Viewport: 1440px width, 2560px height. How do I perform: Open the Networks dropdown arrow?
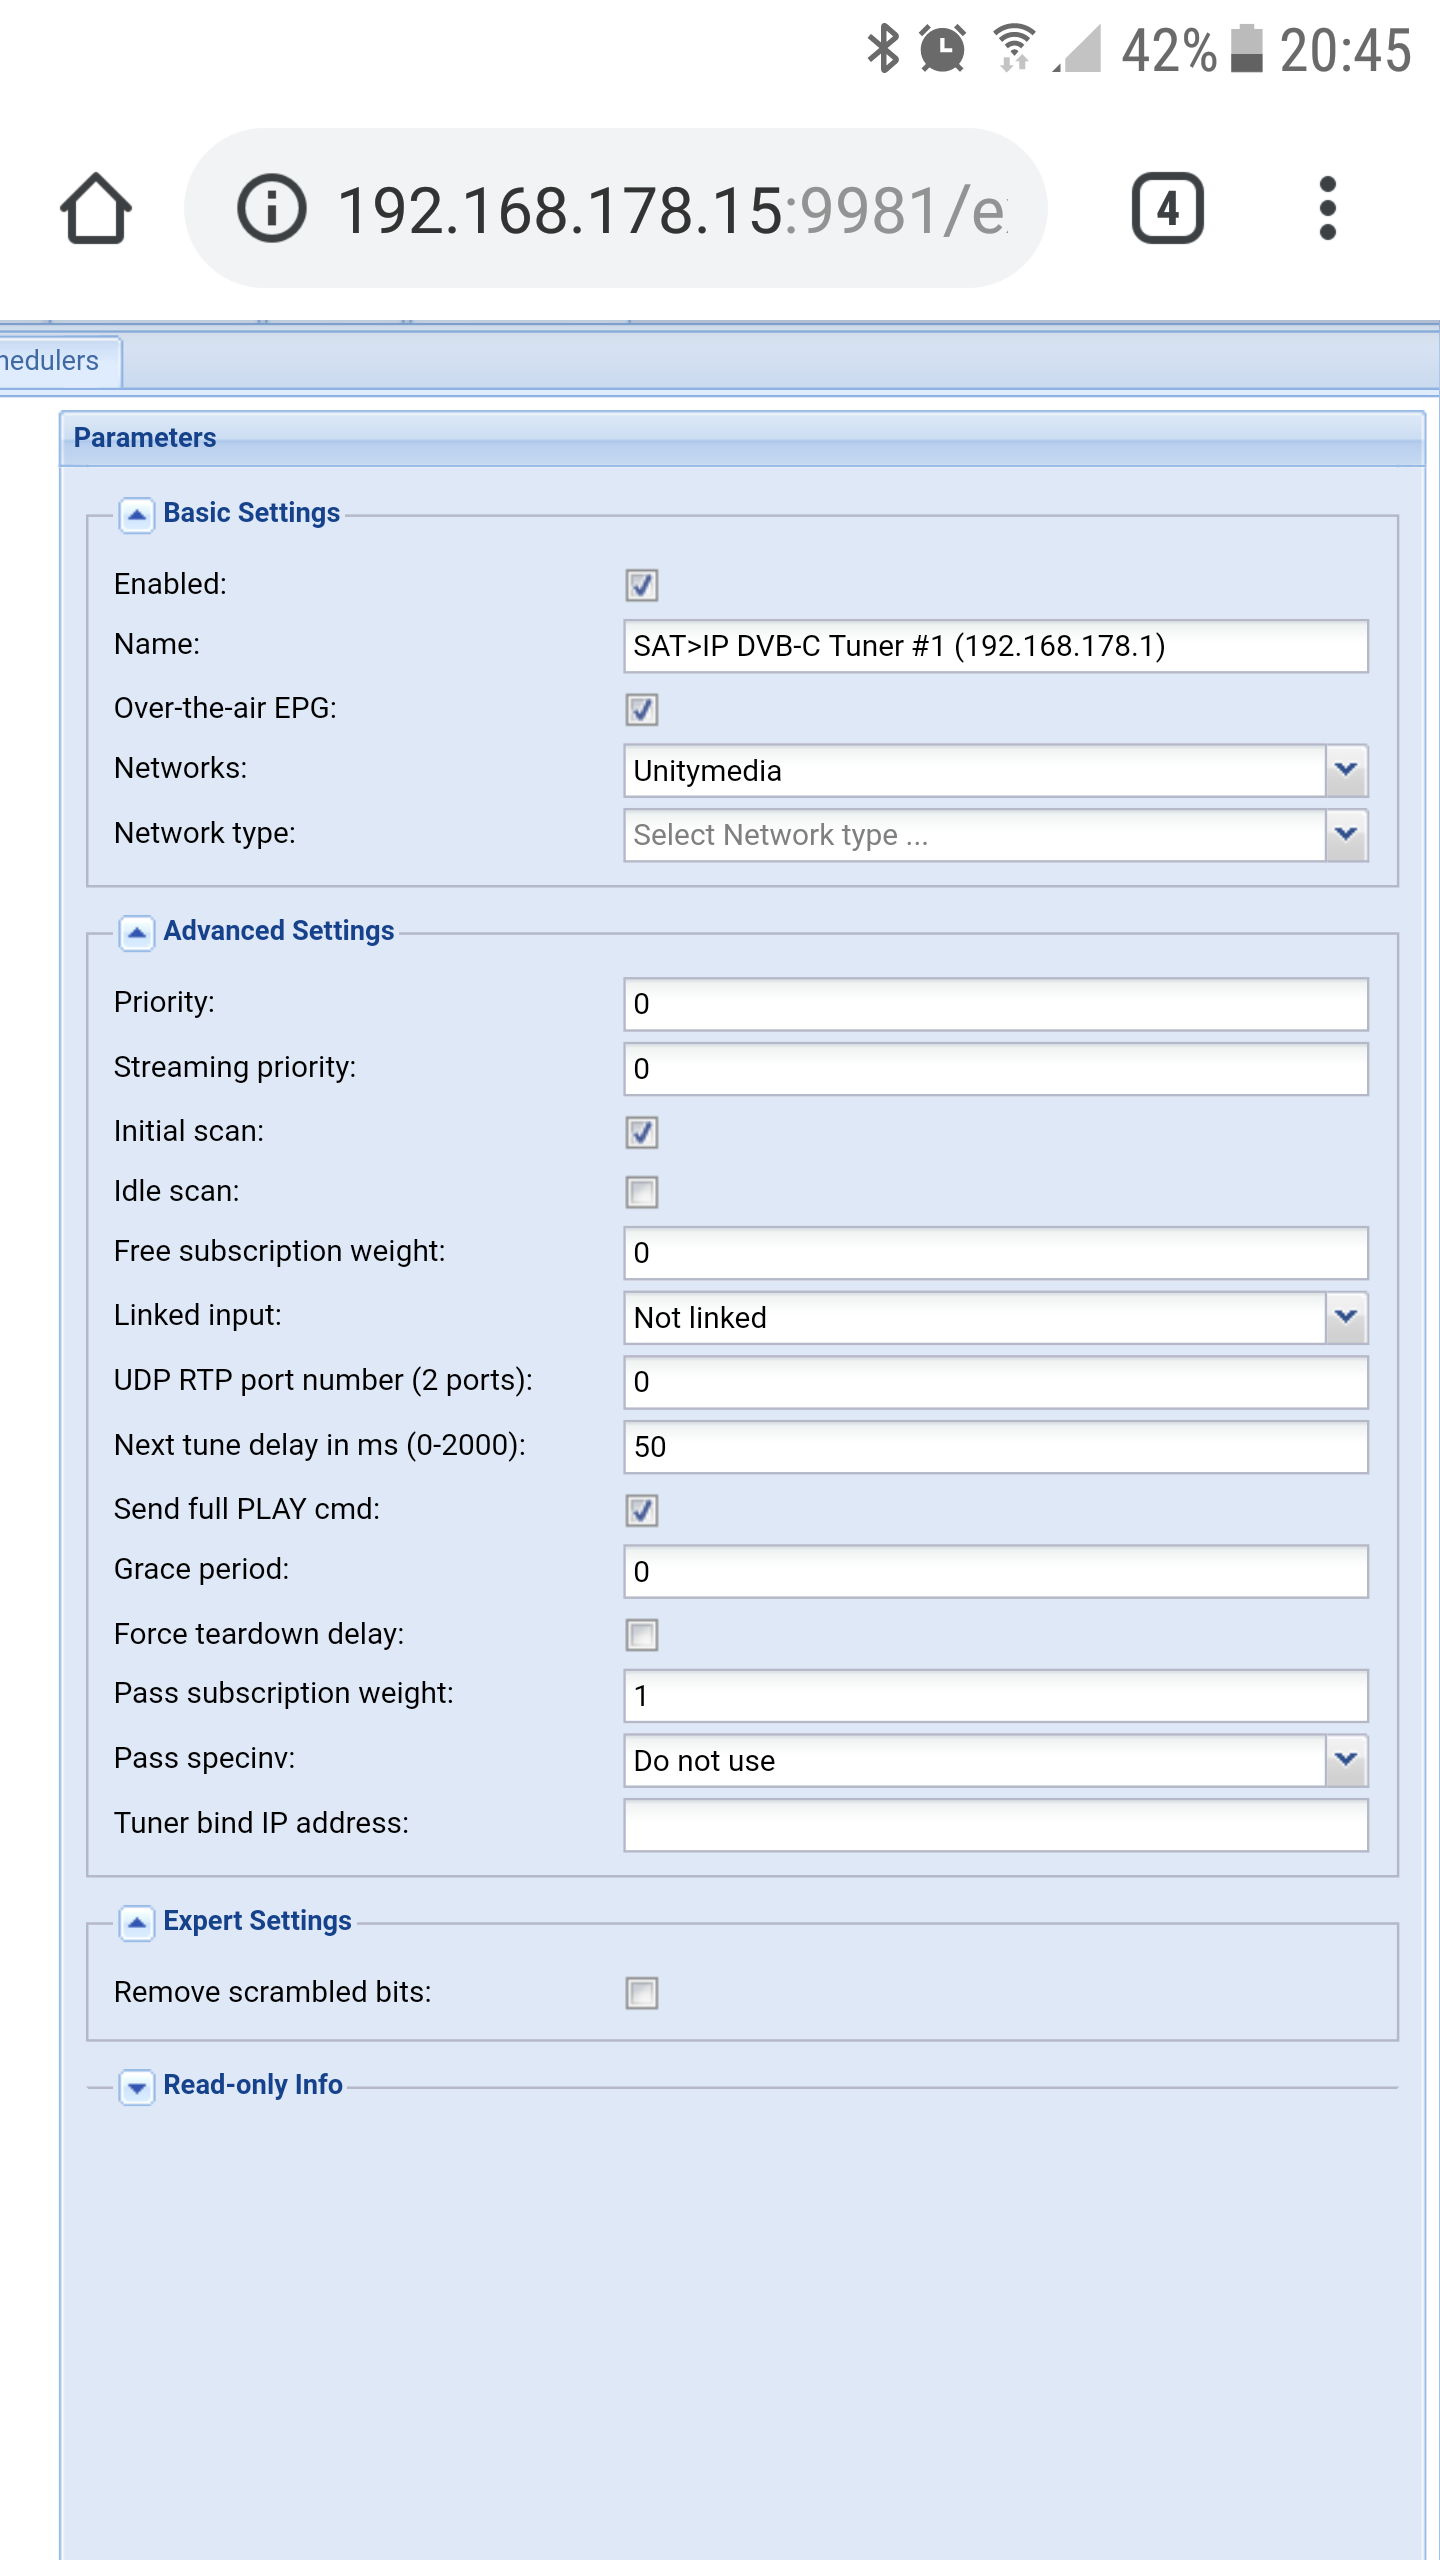1346,770
